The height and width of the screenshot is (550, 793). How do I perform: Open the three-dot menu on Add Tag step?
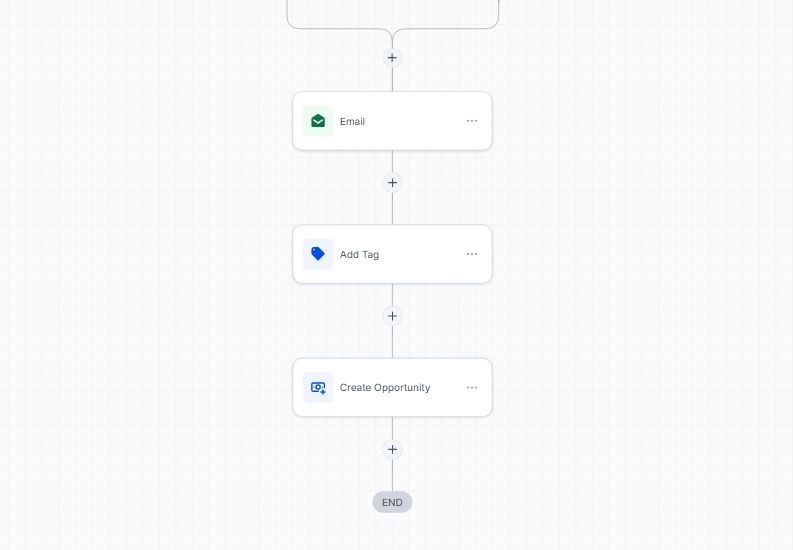click(x=472, y=254)
